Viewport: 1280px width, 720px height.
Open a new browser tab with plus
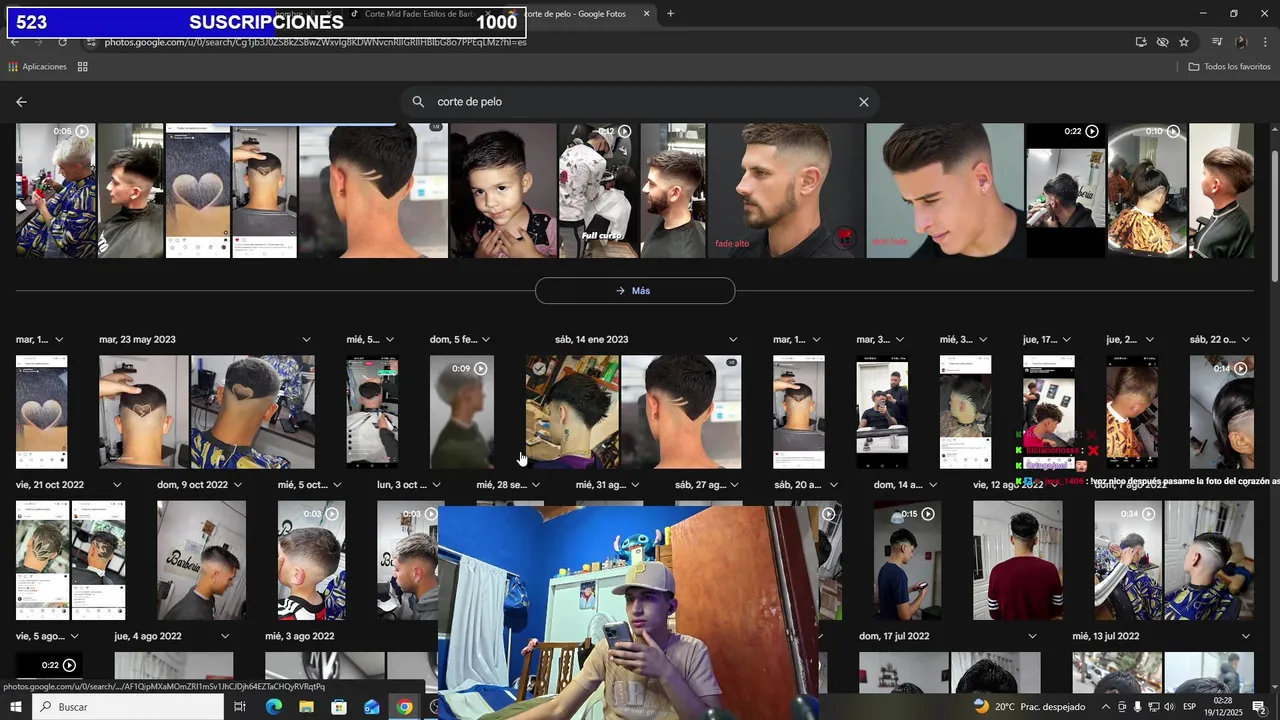(x=670, y=14)
